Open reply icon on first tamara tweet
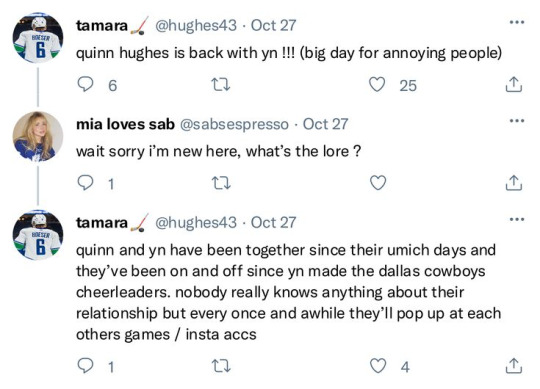 coord(85,84)
